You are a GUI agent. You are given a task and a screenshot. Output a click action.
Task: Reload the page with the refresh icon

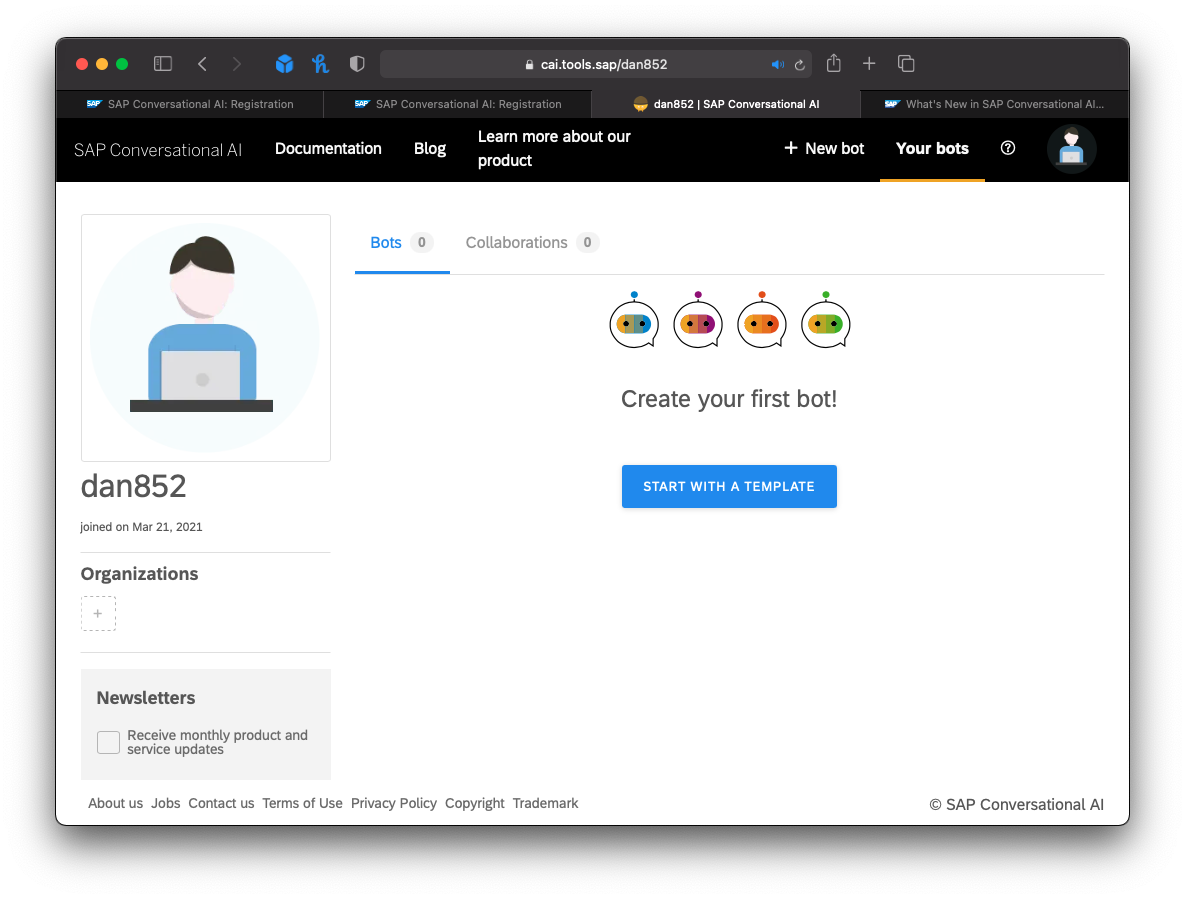(800, 65)
